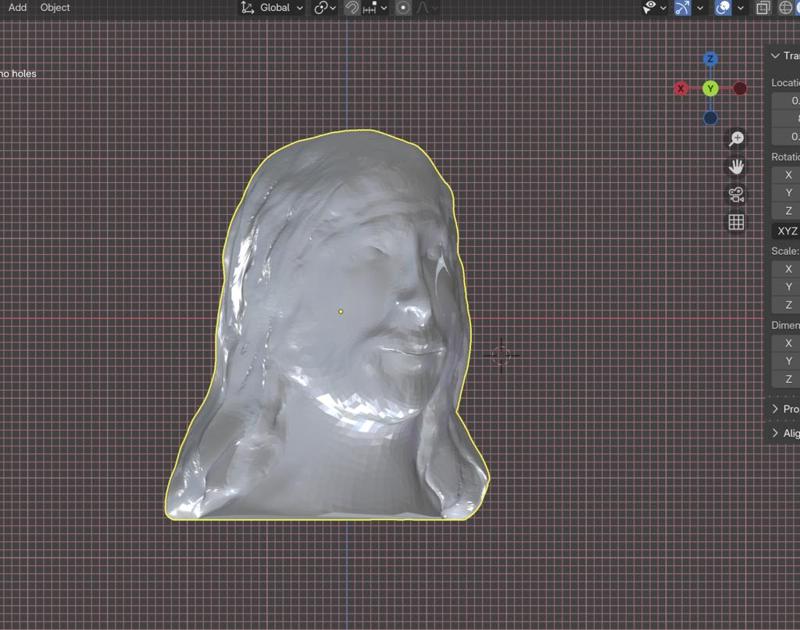800x630 pixels.
Task: Toggle proportional editing
Action: click(x=403, y=8)
